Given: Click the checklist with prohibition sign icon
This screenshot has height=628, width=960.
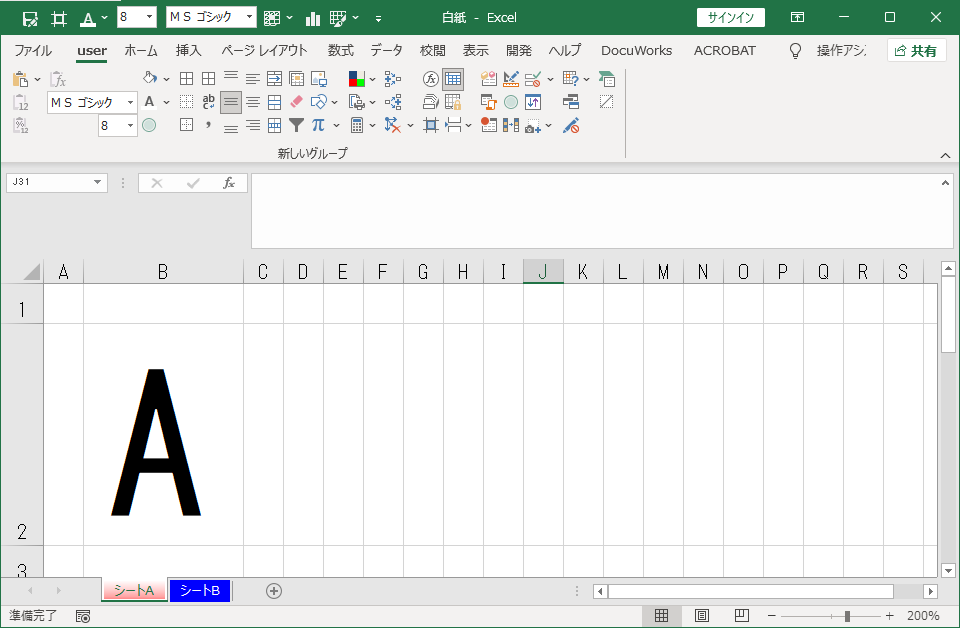Looking at the screenshot, I should (x=533, y=78).
